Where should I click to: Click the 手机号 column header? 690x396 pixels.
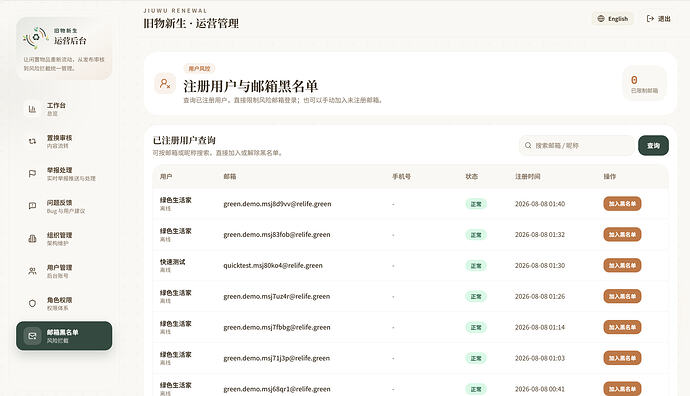coord(401,176)
